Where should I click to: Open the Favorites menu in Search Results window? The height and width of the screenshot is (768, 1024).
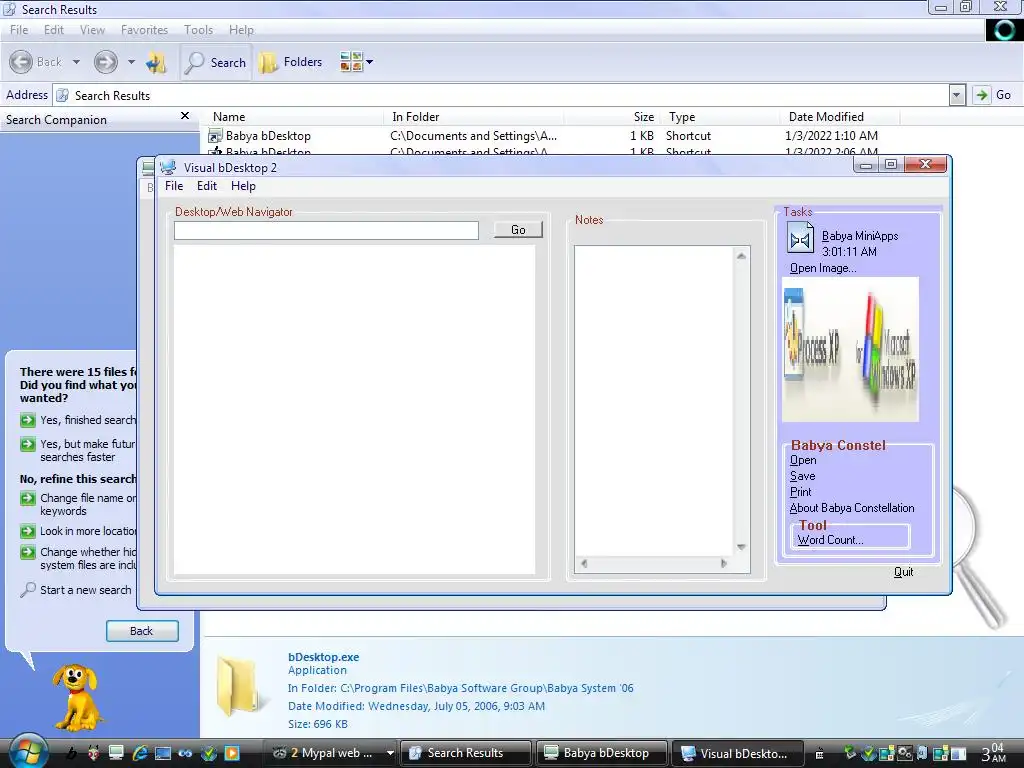click(144, 30)
